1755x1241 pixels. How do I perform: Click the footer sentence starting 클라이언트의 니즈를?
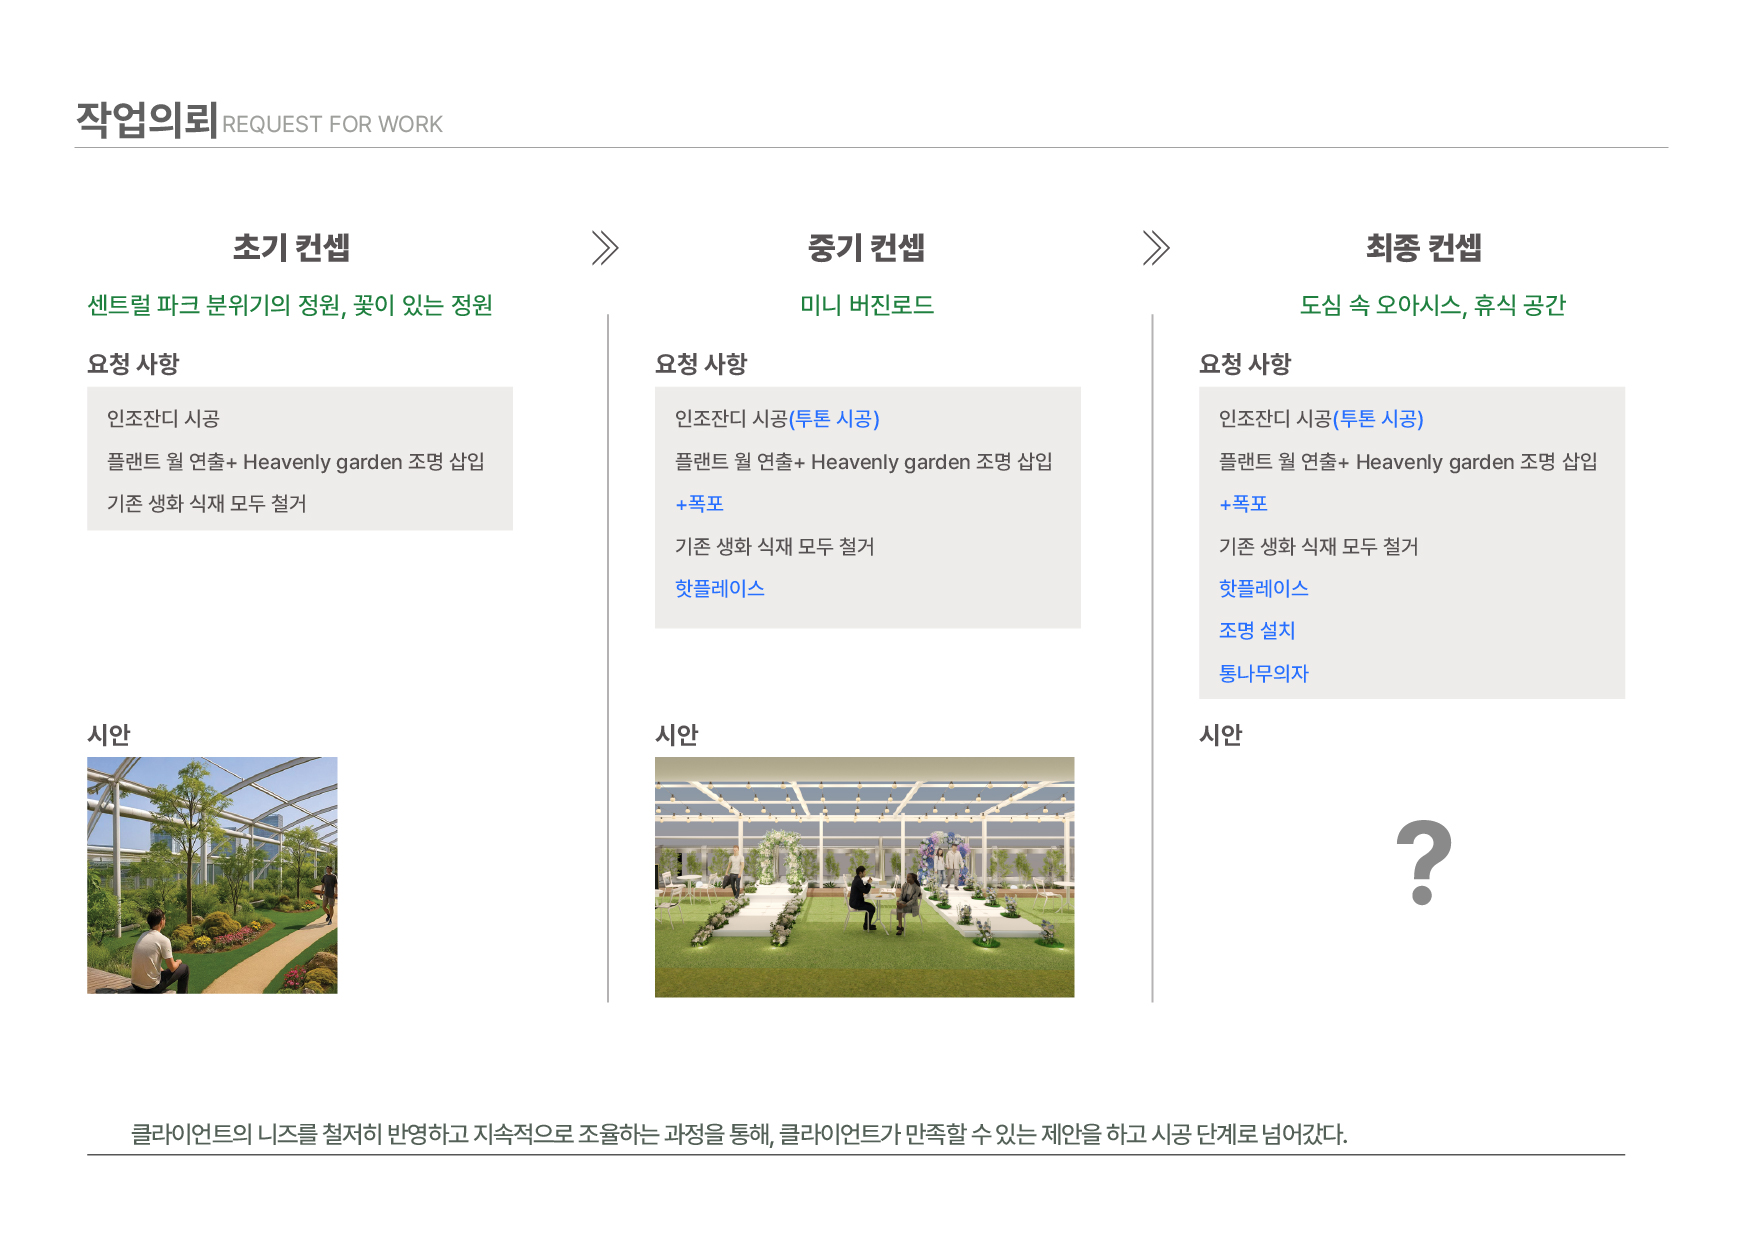(x=739, y=1134)
